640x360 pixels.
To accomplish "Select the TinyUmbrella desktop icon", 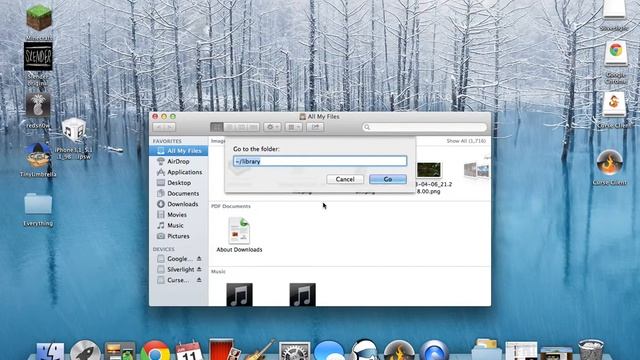I will pos(38,156).
